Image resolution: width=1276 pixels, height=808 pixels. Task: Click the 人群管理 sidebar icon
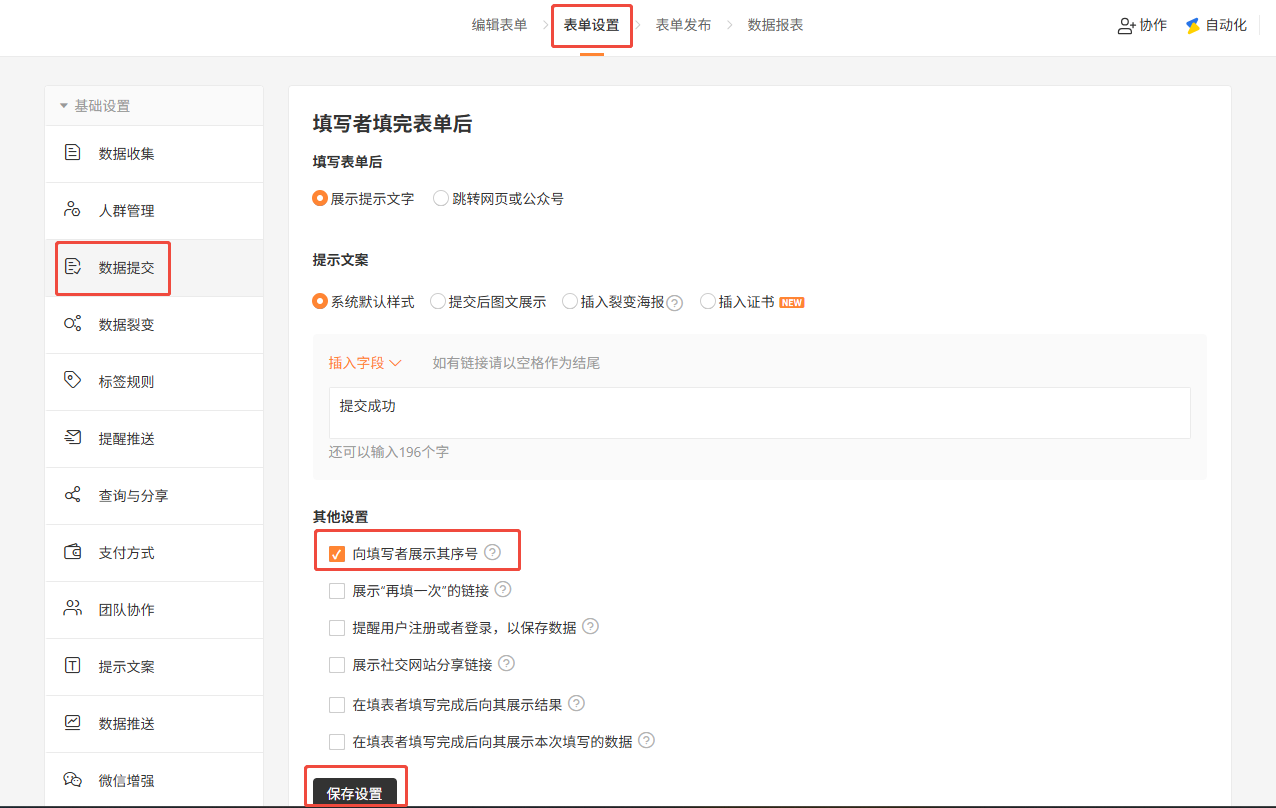tap(72, 210)
